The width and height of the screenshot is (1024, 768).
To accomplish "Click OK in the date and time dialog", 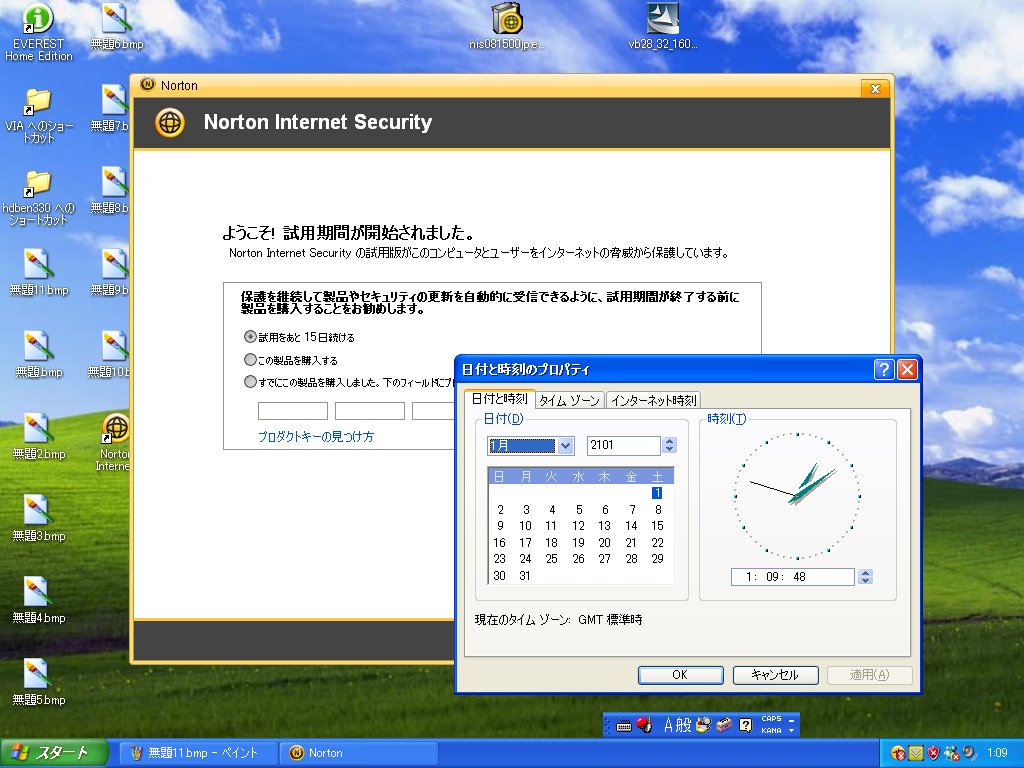I will 680,675.
